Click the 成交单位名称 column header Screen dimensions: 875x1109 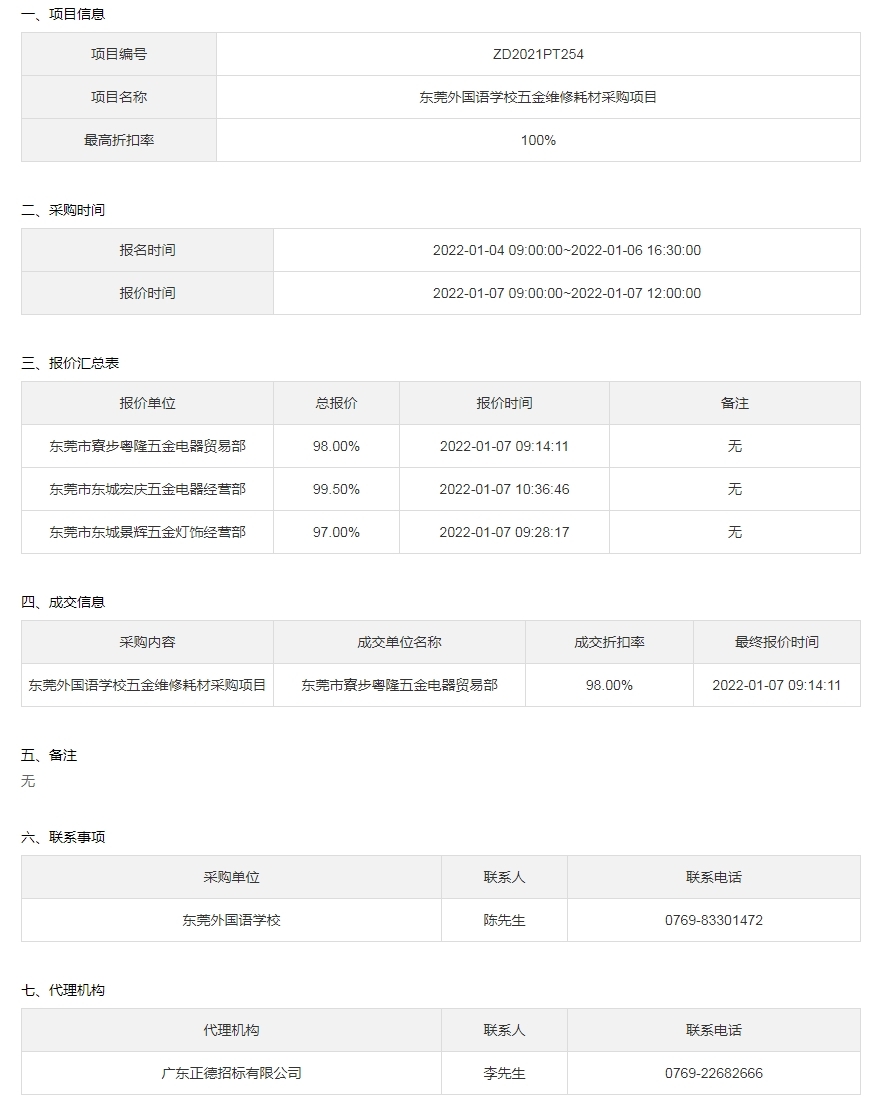point(400,642)
